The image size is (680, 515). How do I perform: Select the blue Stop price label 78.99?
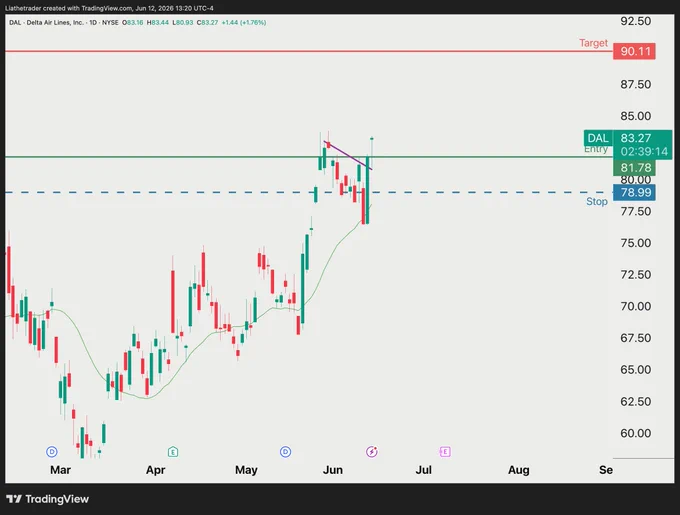(634, 192)
